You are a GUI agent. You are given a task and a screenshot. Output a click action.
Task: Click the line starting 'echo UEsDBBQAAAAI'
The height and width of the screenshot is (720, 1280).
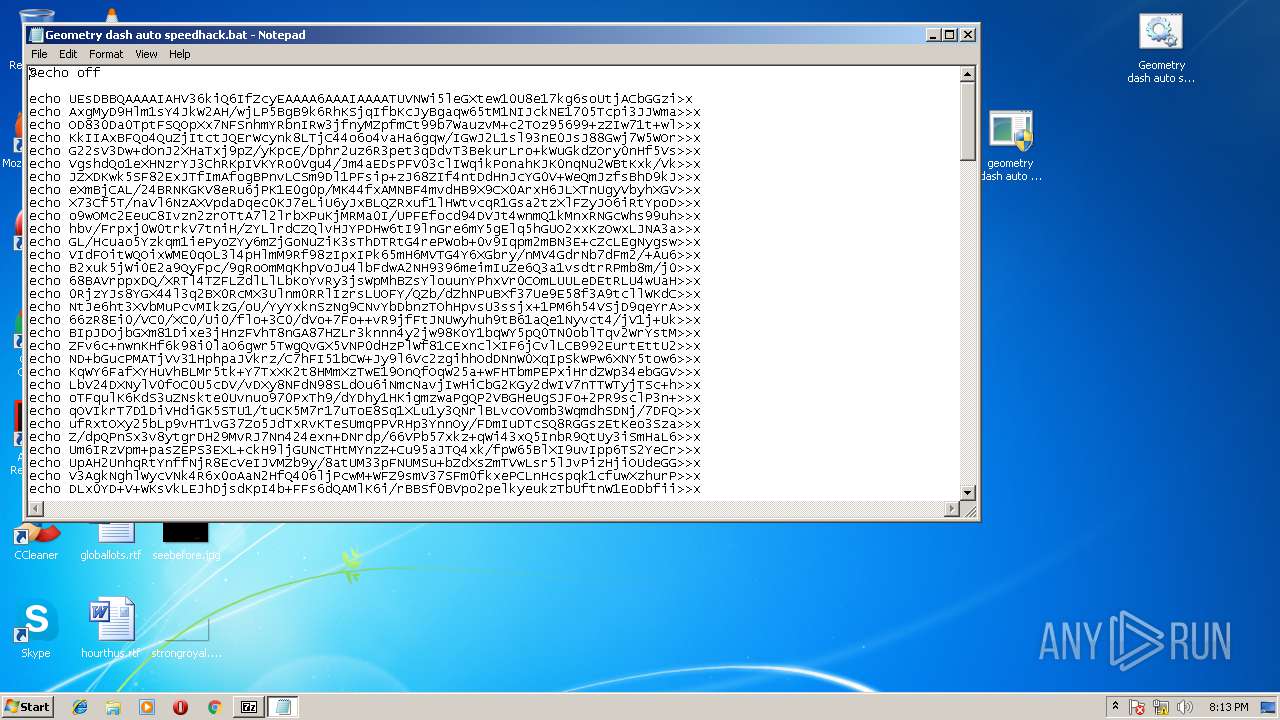point(361,99)
